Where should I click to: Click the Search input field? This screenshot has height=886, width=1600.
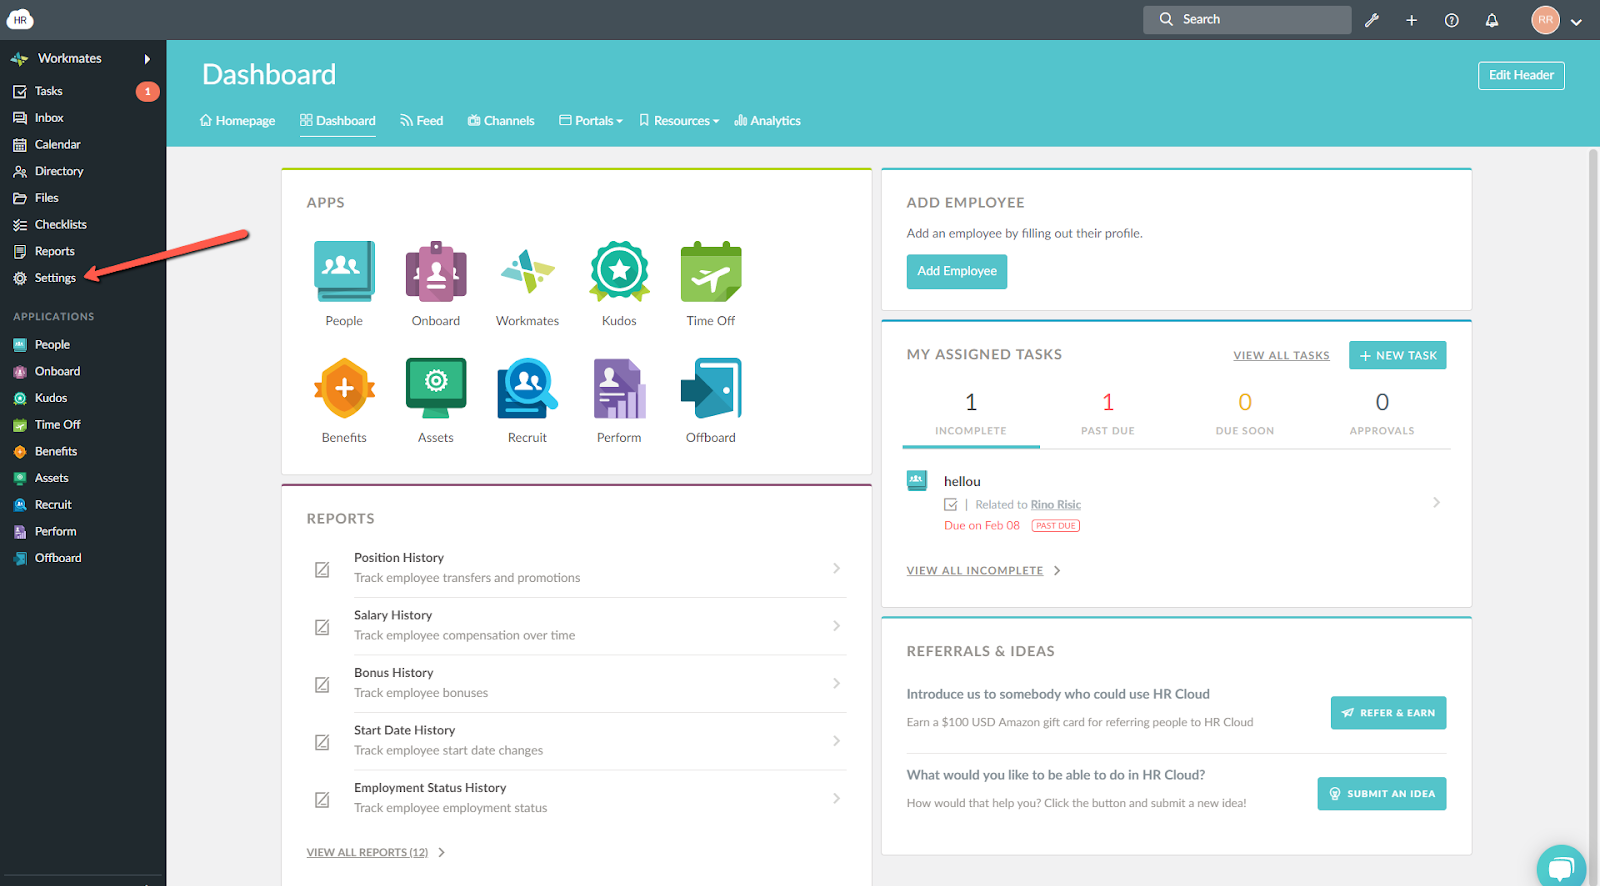[1247, 20]
